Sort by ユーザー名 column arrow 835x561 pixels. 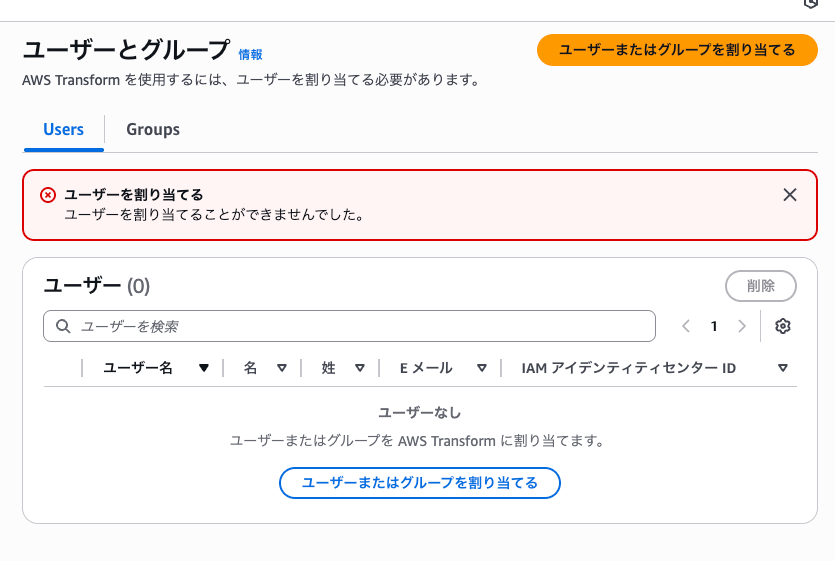pos(203,368)
